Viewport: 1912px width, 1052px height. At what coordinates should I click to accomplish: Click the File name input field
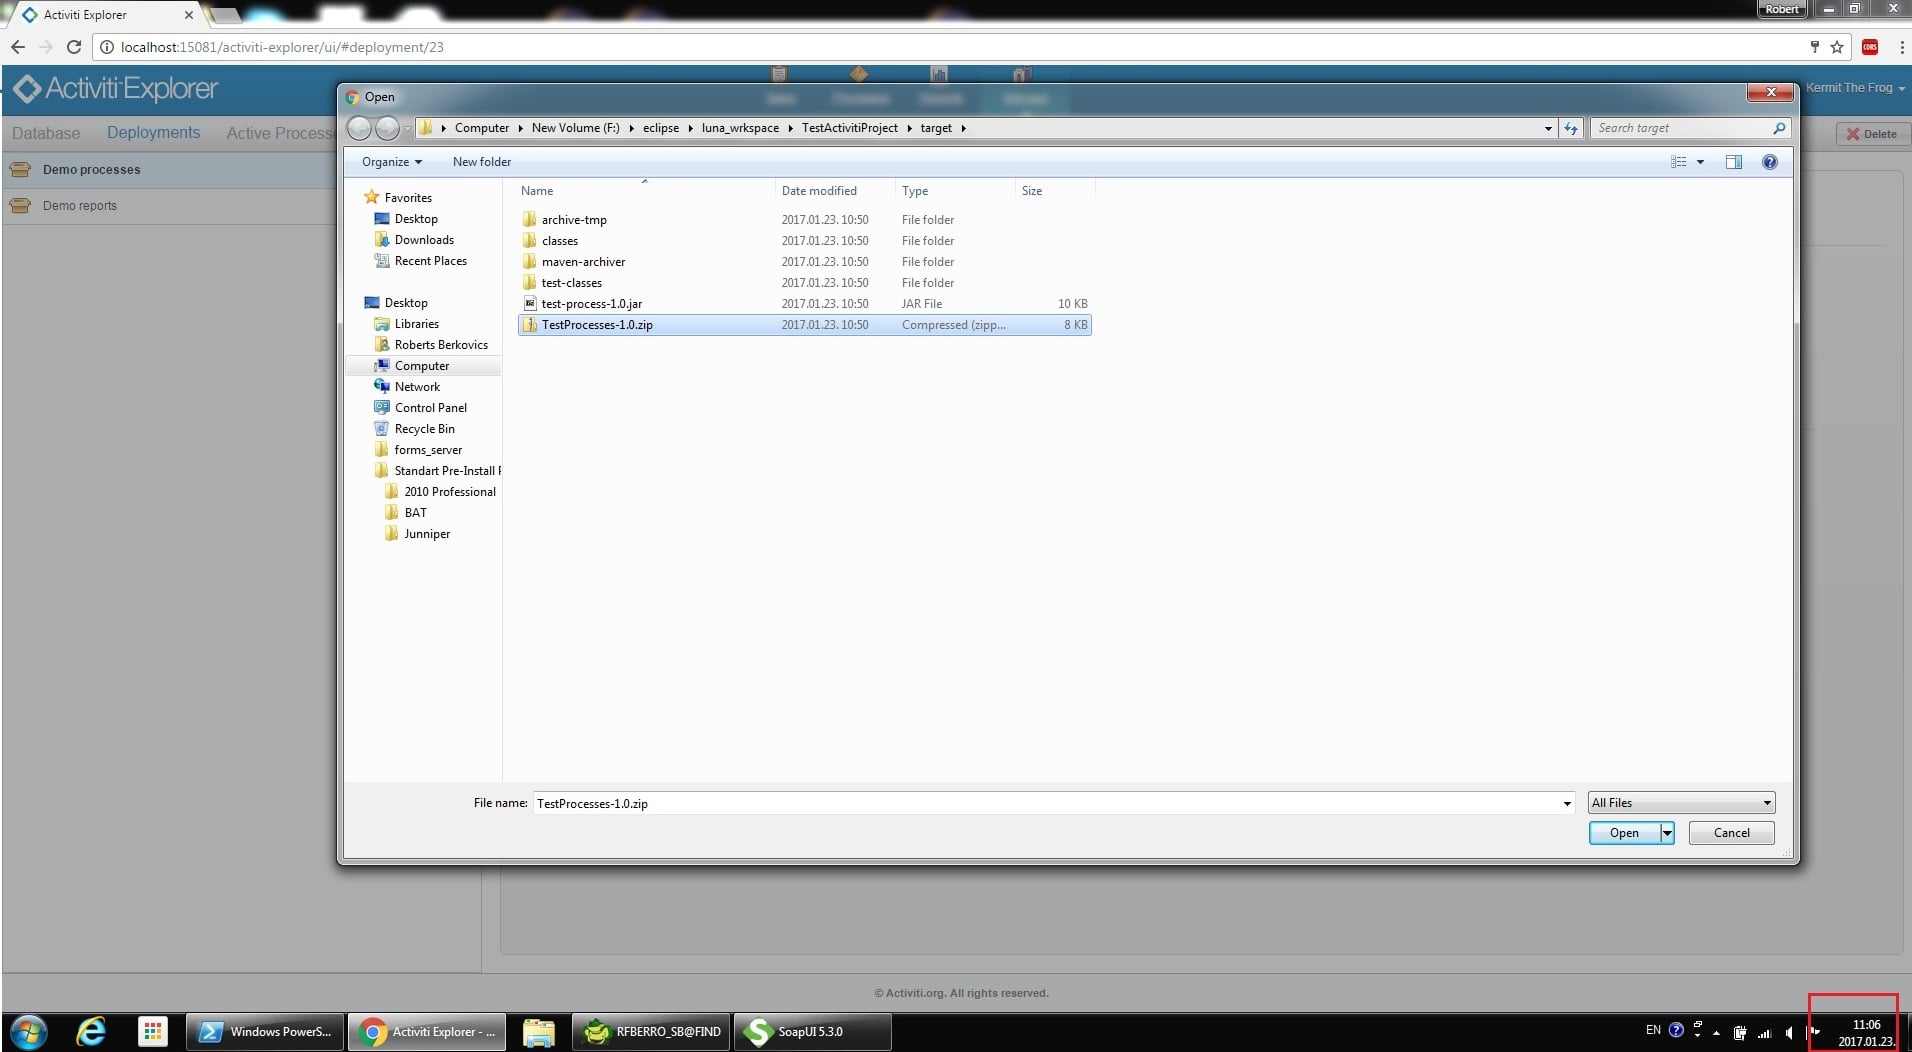pyautogui.click(x=1045, y=803)
